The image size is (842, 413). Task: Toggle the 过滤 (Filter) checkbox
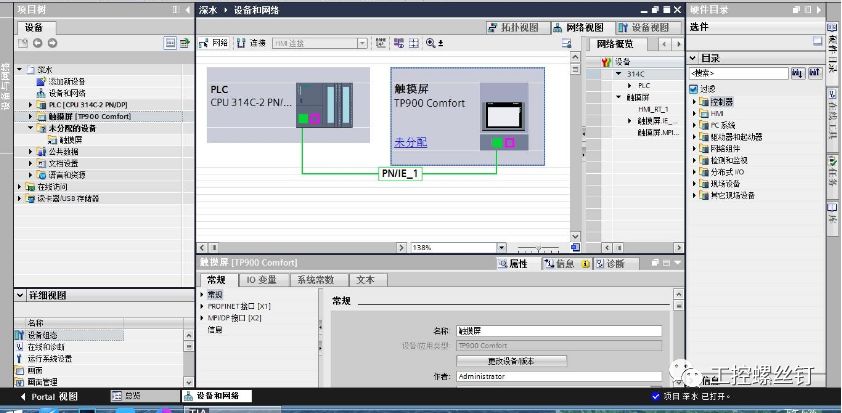click(x=693, y=89)
